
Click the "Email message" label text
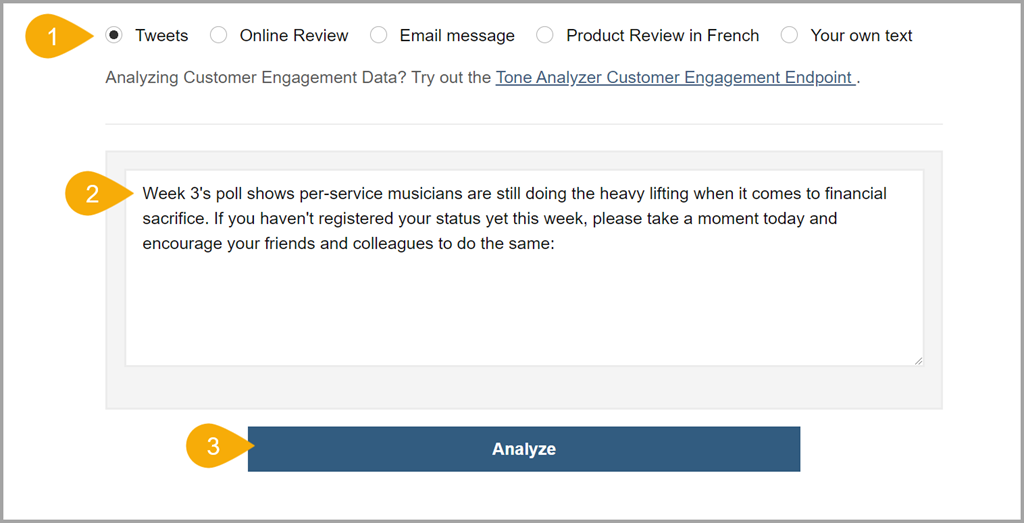(x=457, y=35)
